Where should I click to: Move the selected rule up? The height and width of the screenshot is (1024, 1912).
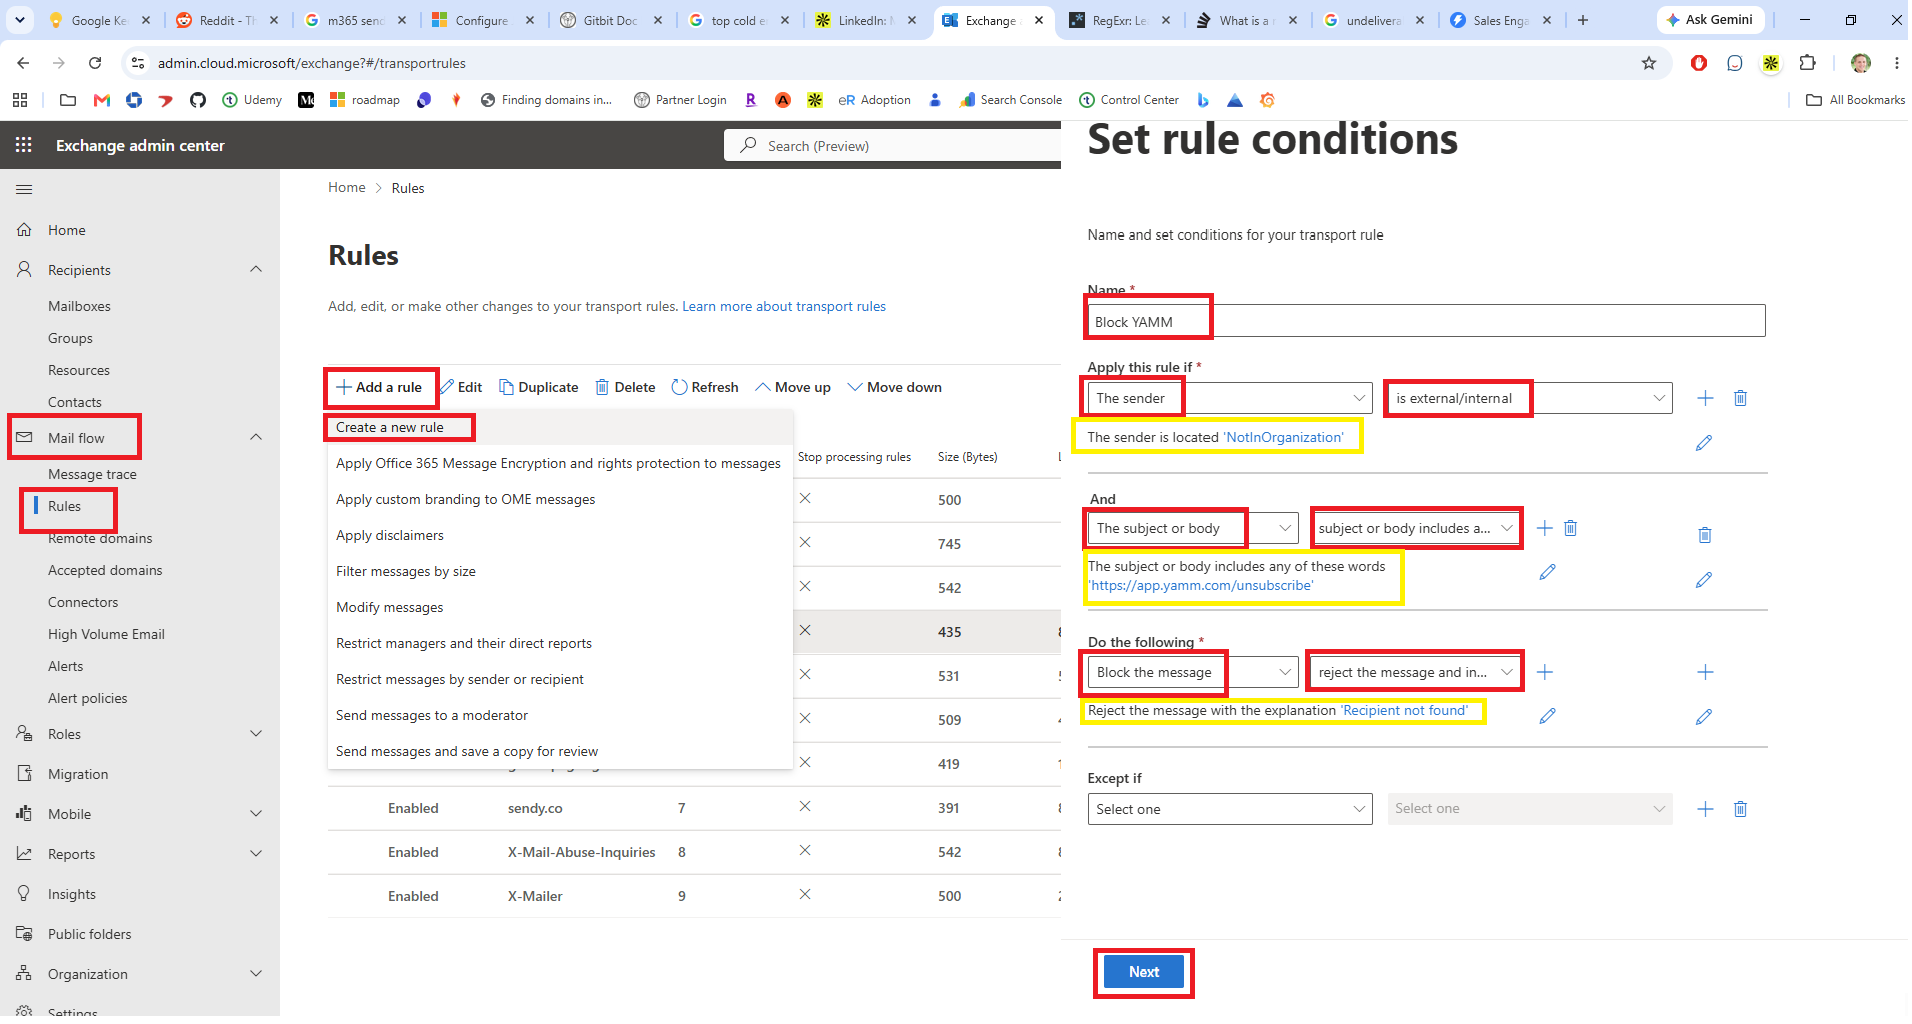tap(793, 387)
